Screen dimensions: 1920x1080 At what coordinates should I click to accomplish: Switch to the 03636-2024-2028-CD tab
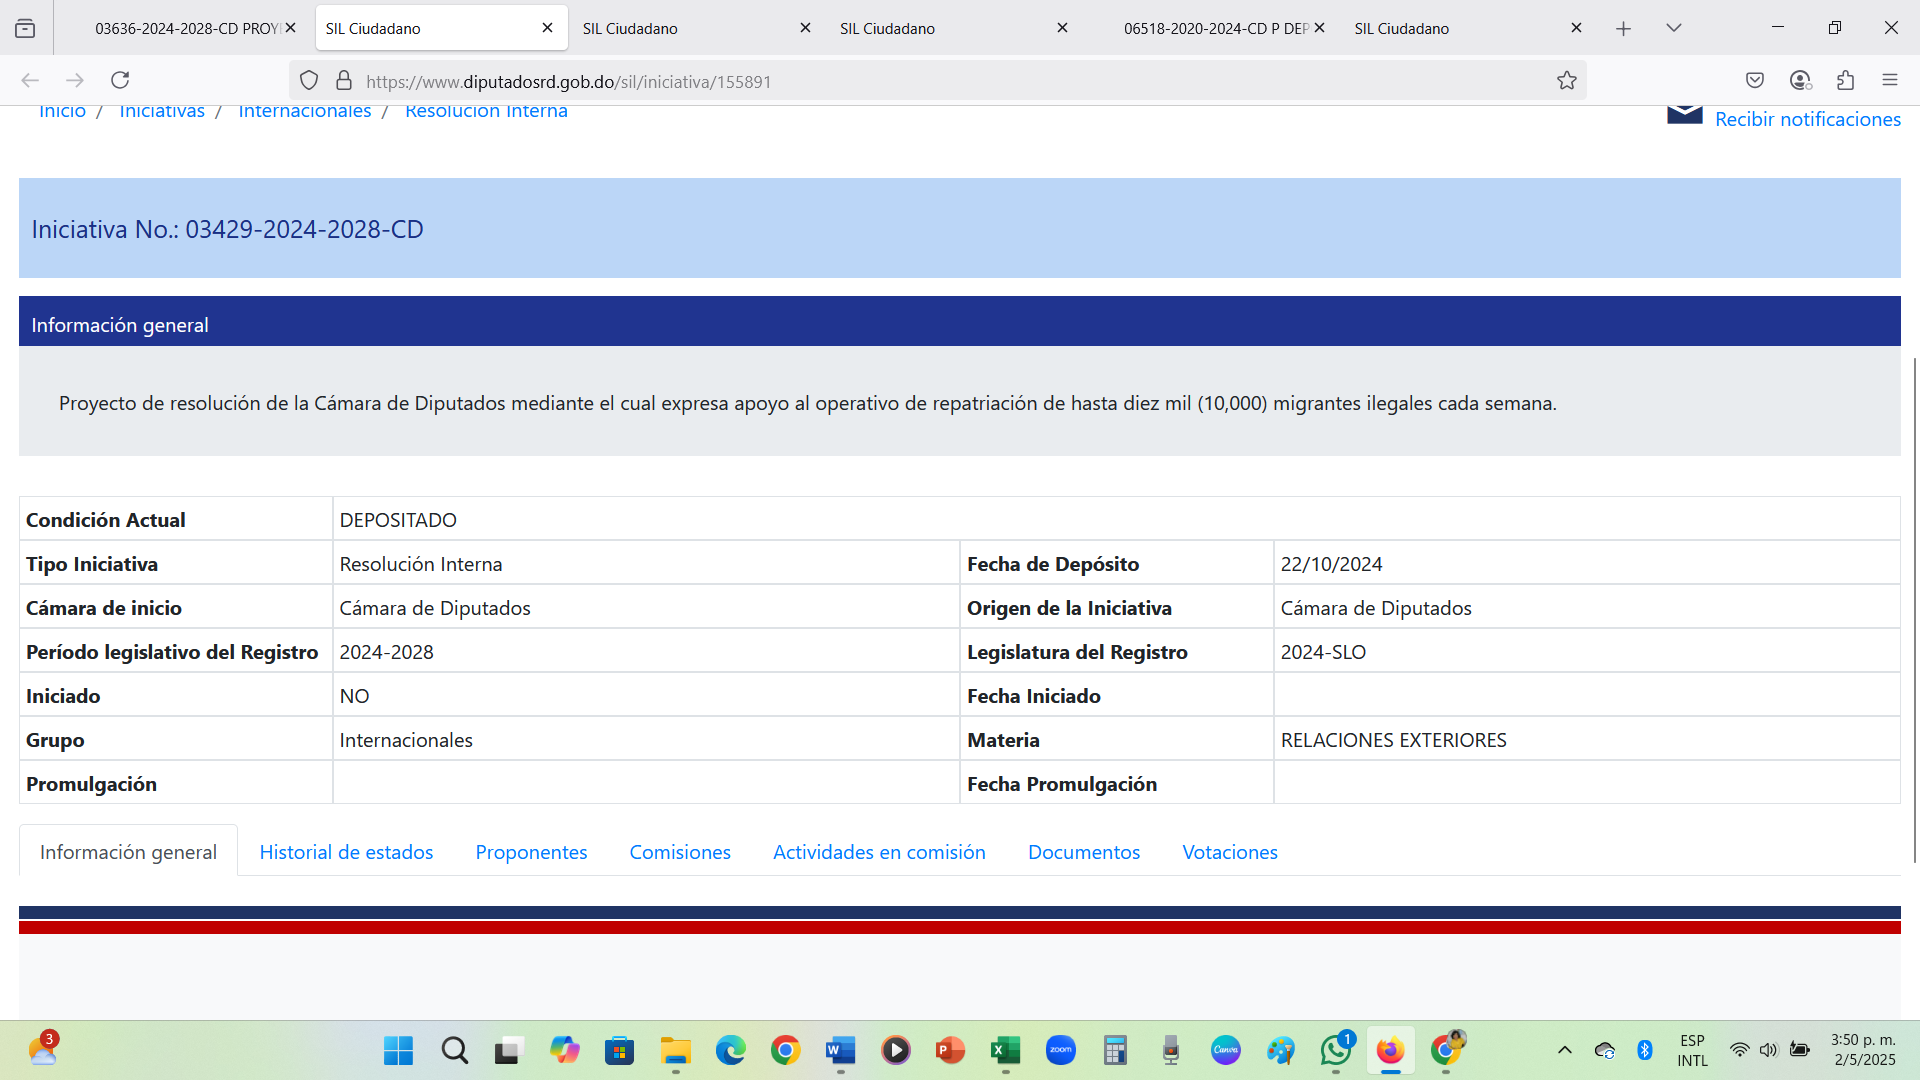pyautogui.click(x=187, y=28)
